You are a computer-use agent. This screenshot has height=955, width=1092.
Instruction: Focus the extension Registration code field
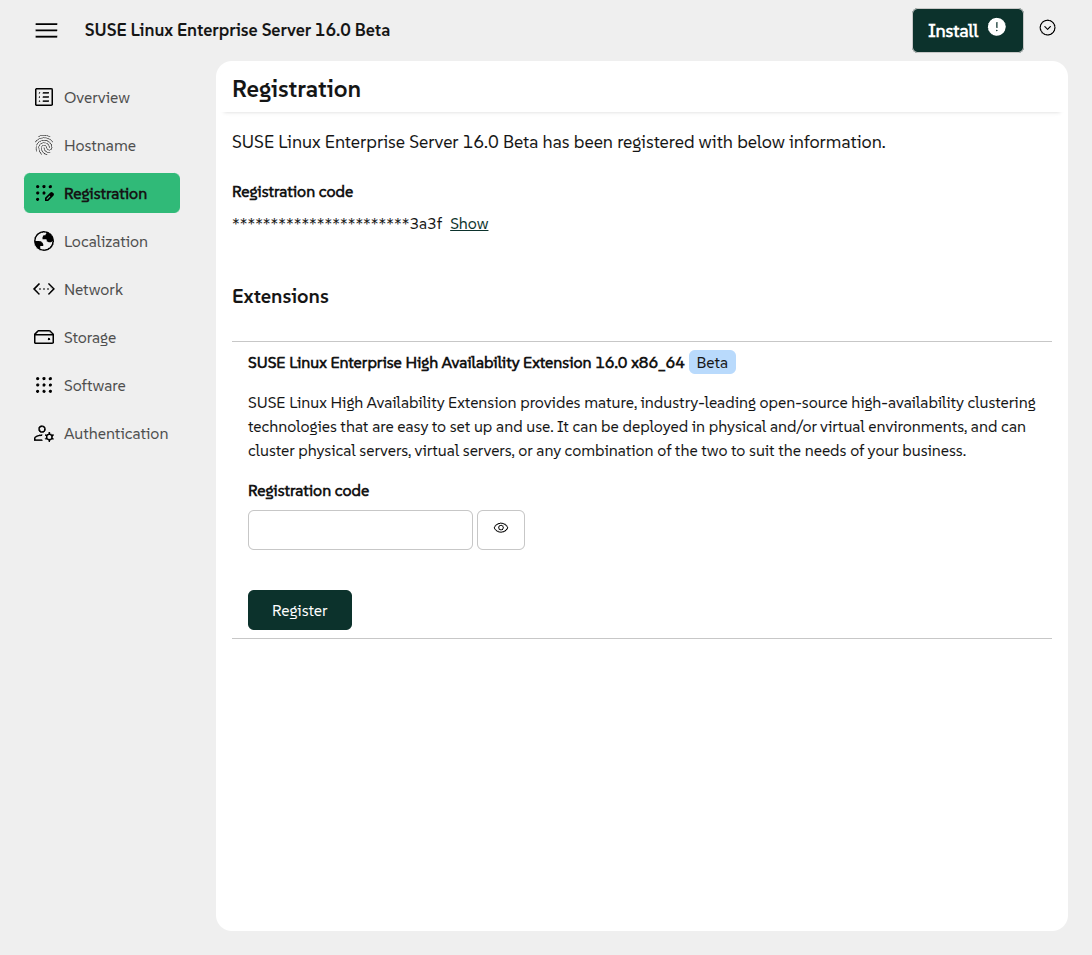[x=360, y=529]
